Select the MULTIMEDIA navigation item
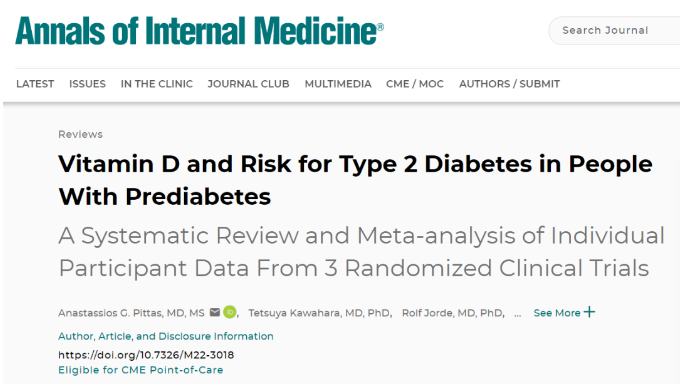 point(338,84)
